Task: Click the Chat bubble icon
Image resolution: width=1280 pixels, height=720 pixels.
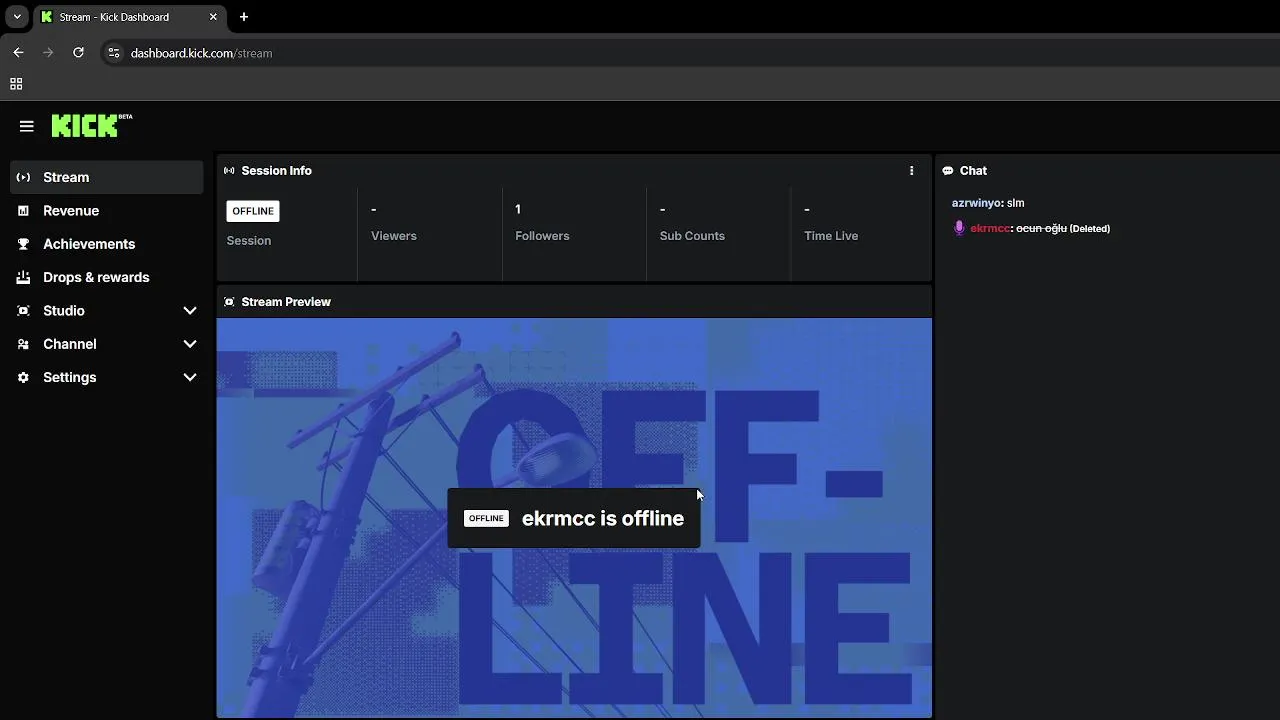Action: 948,171
